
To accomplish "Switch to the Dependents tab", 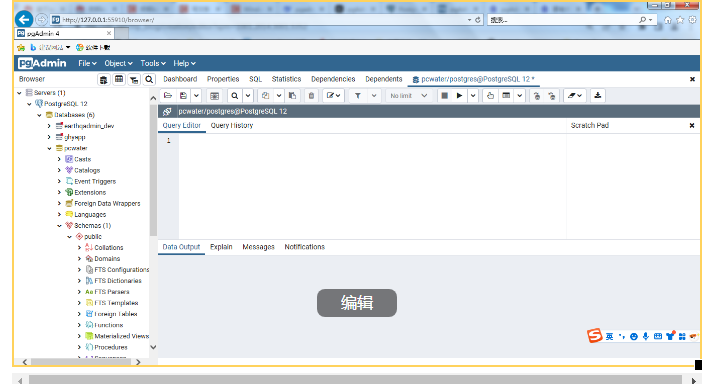I will (384, 79).
